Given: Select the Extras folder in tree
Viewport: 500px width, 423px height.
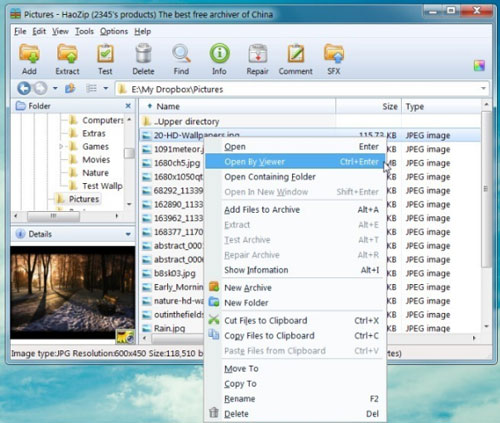Looking at the screenshot, I should (x=87, y=133).
